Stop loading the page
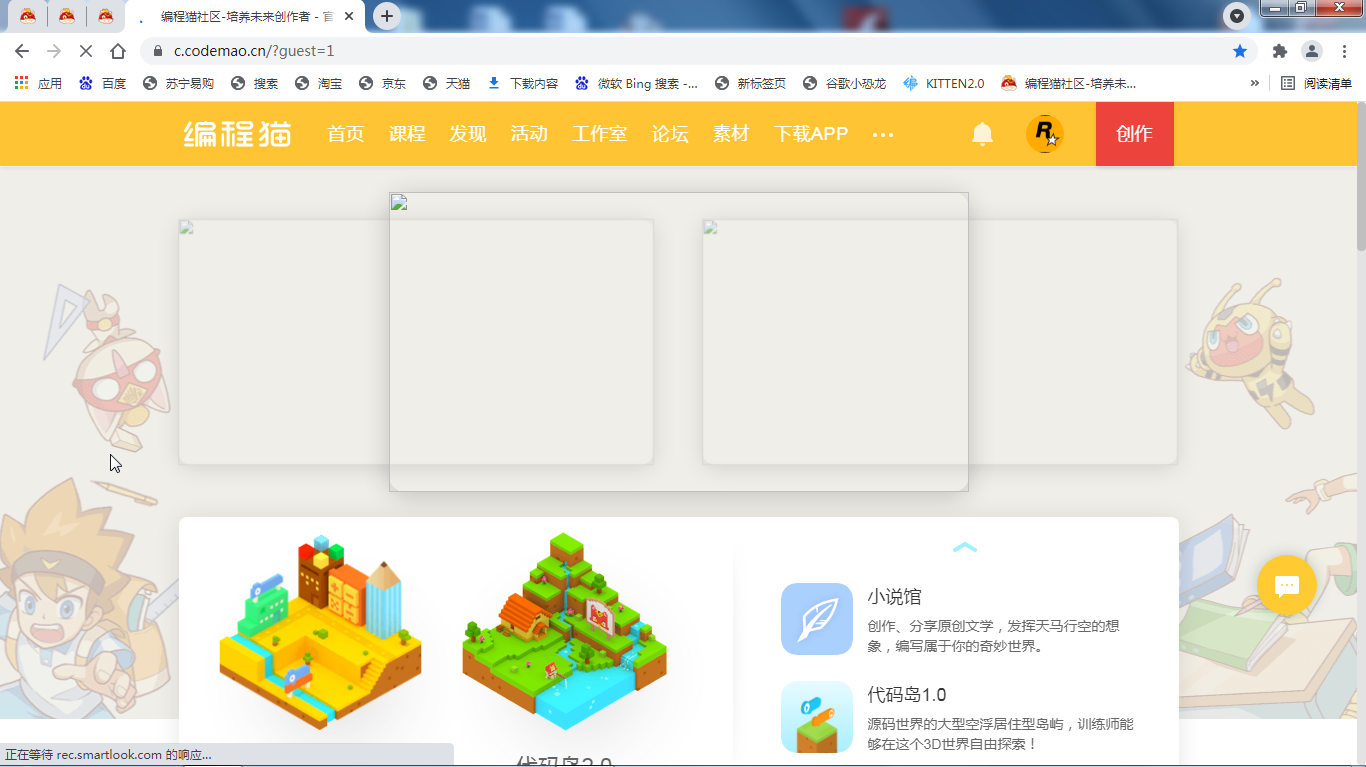 click(86, 51)
